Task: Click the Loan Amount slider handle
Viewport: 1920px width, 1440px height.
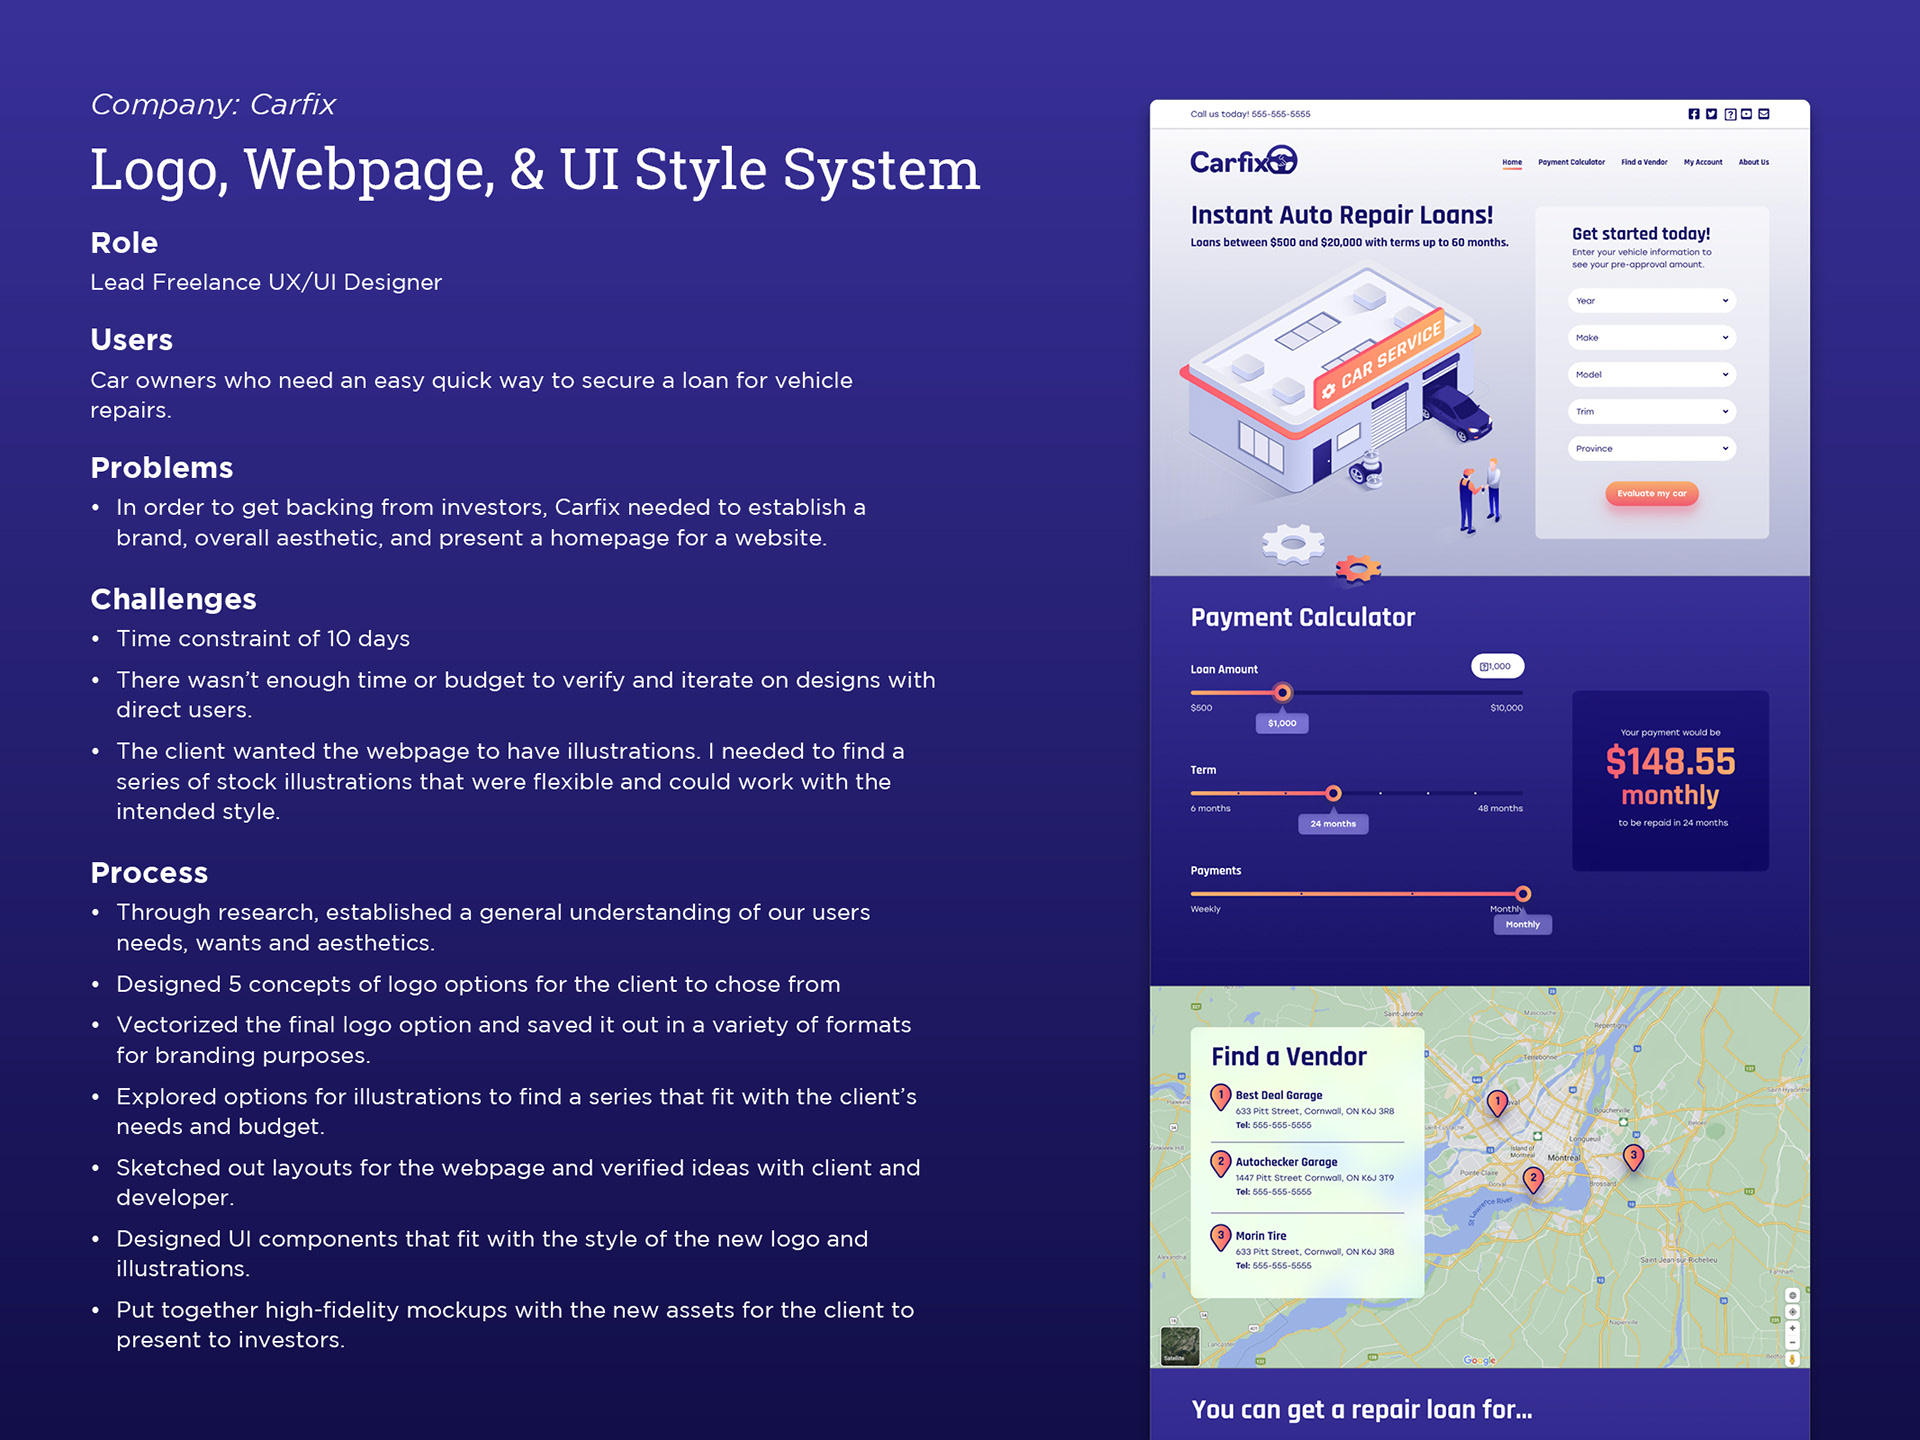Action: 1282,692
